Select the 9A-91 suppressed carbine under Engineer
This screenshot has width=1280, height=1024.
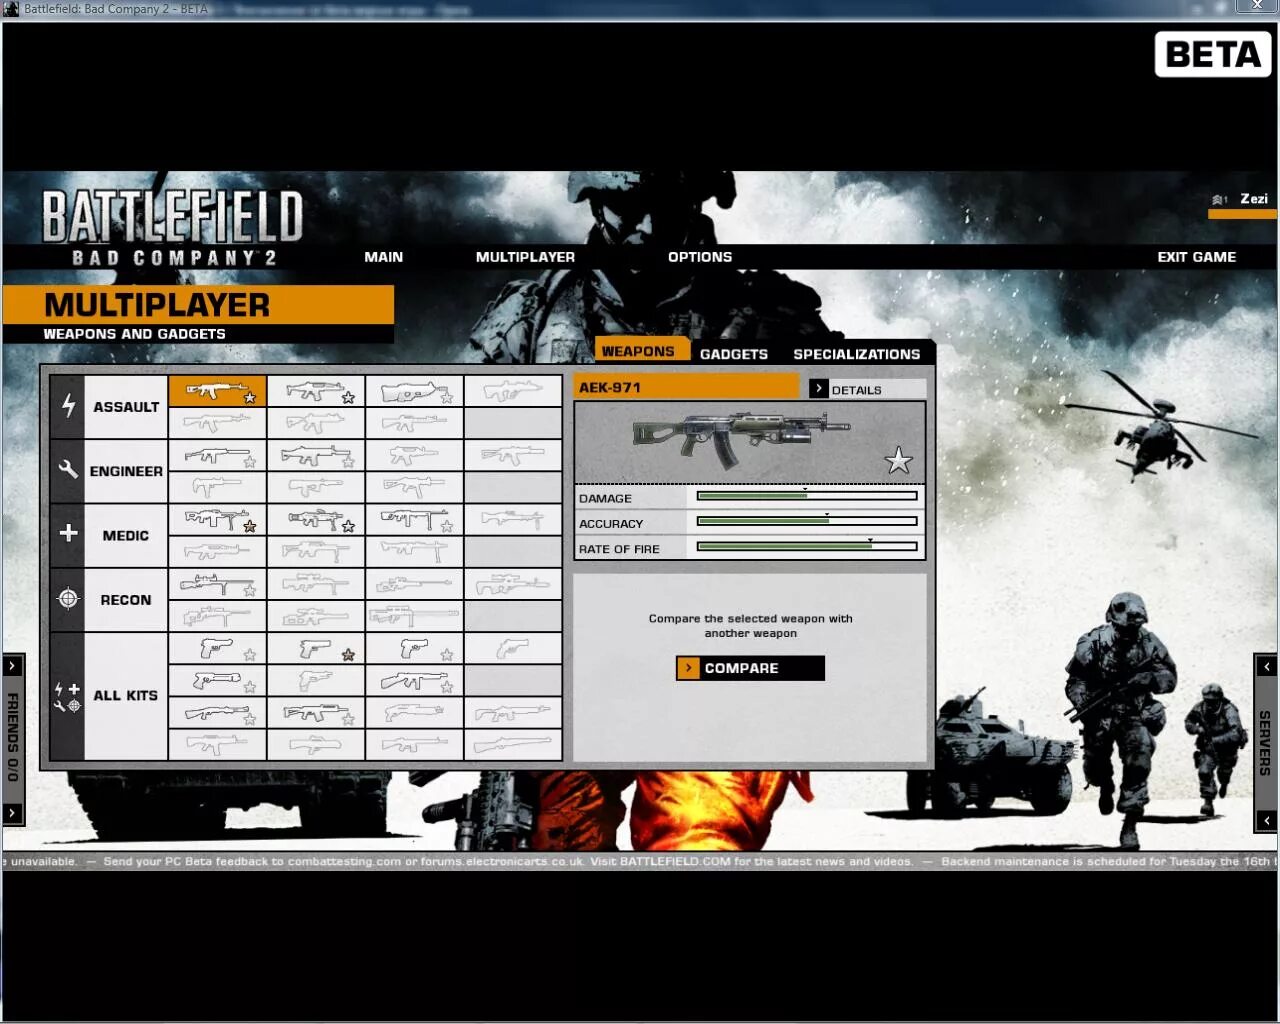click(217, 456)
